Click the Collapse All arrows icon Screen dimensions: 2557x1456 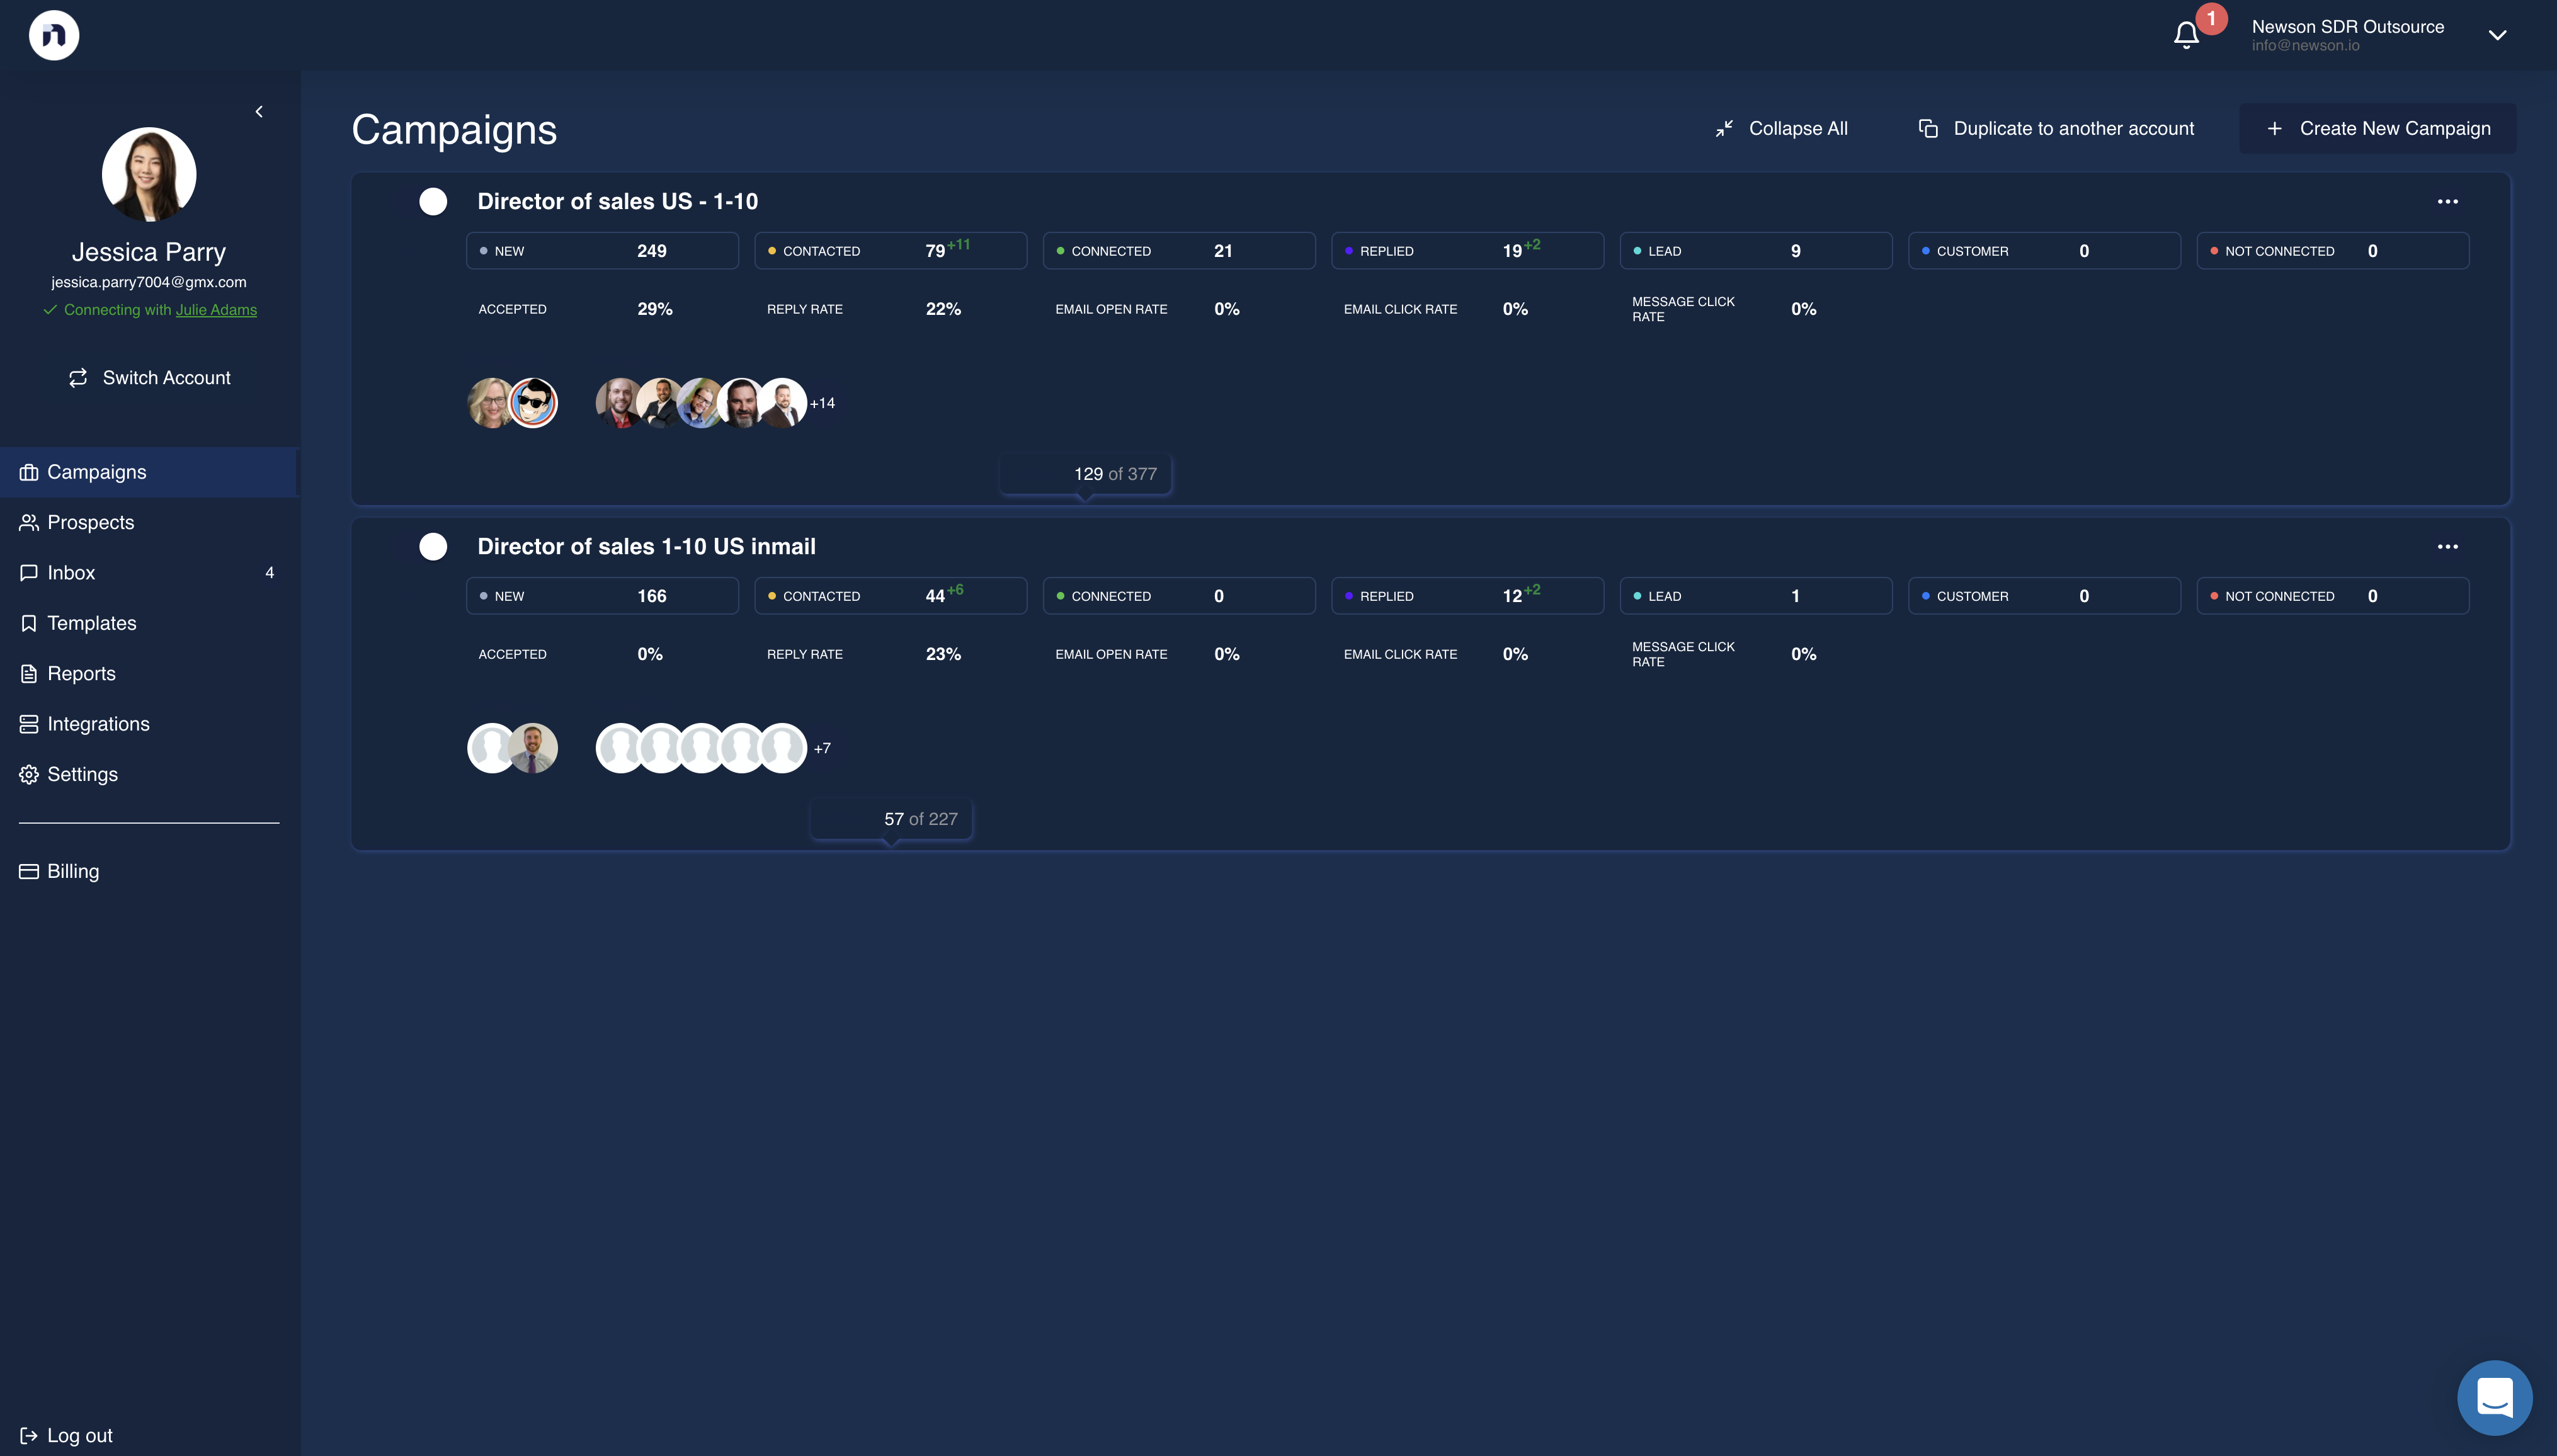(x=1724, y=129)
